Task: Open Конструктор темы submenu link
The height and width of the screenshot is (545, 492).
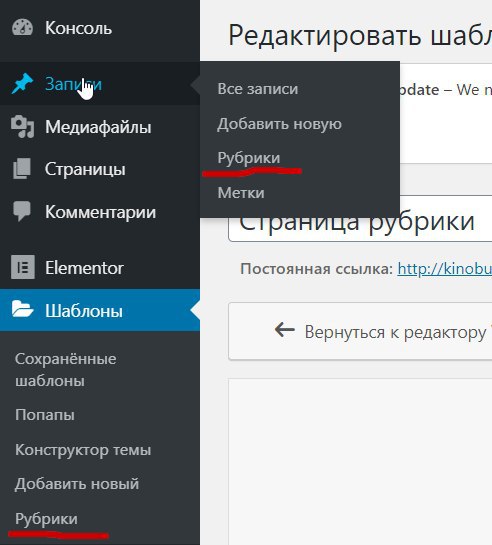Action: 83,450
